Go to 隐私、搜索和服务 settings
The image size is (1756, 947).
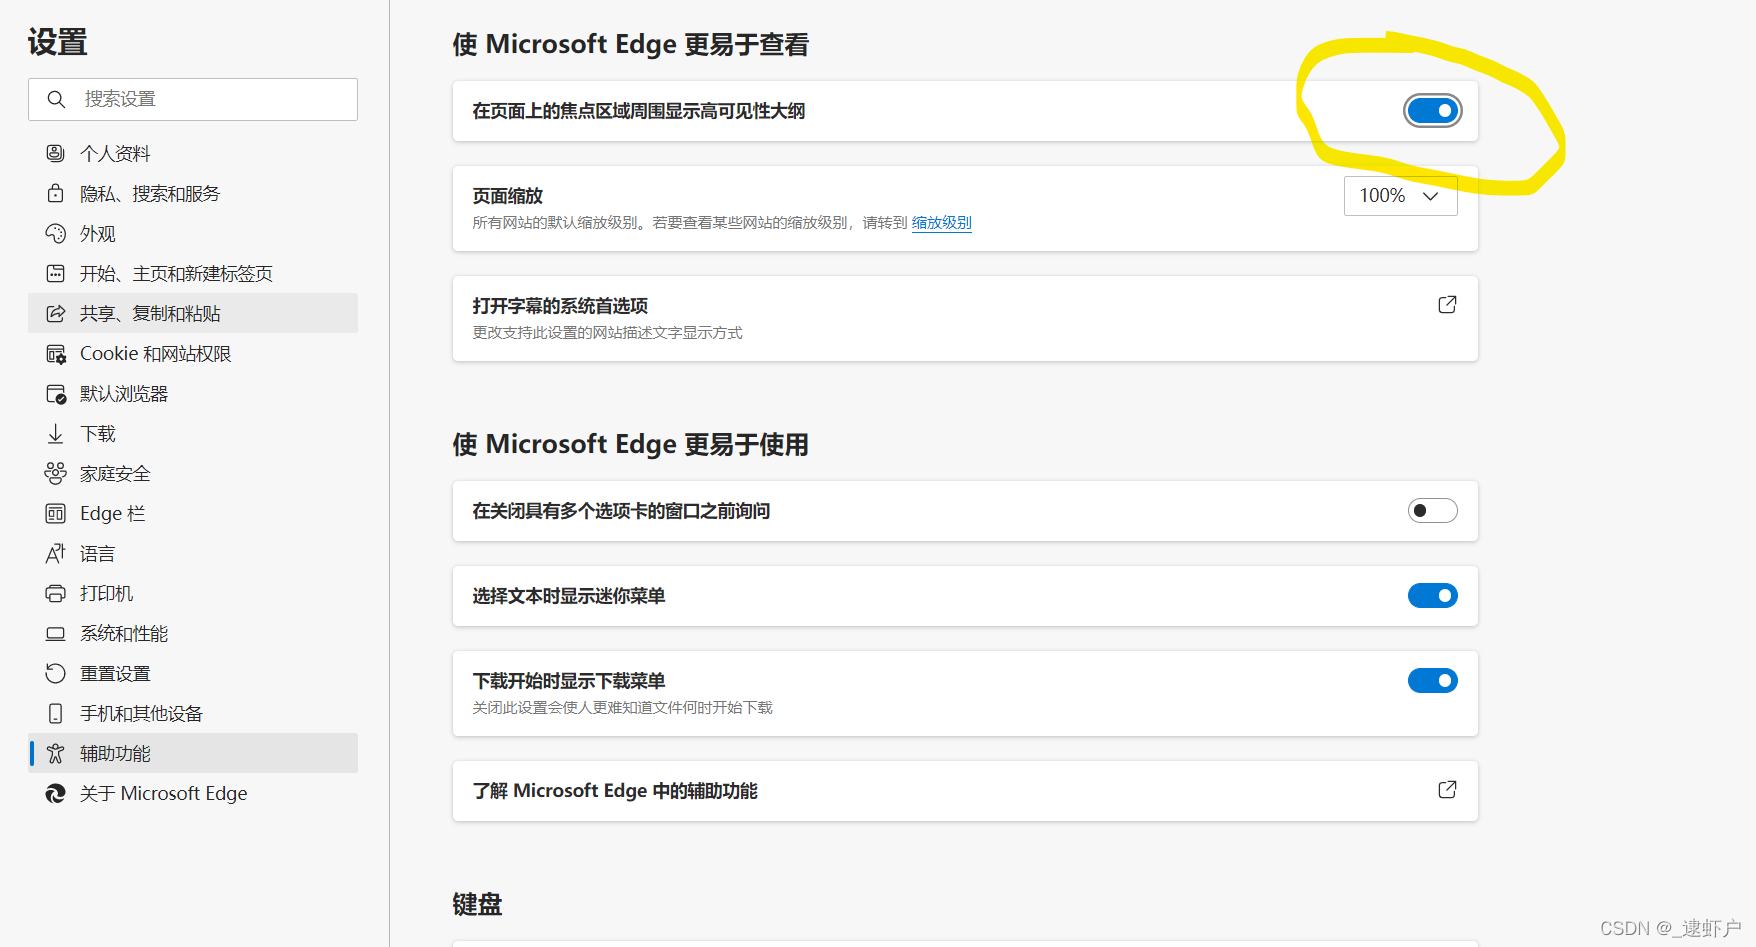pyautogui.click(x=193, y=193)
